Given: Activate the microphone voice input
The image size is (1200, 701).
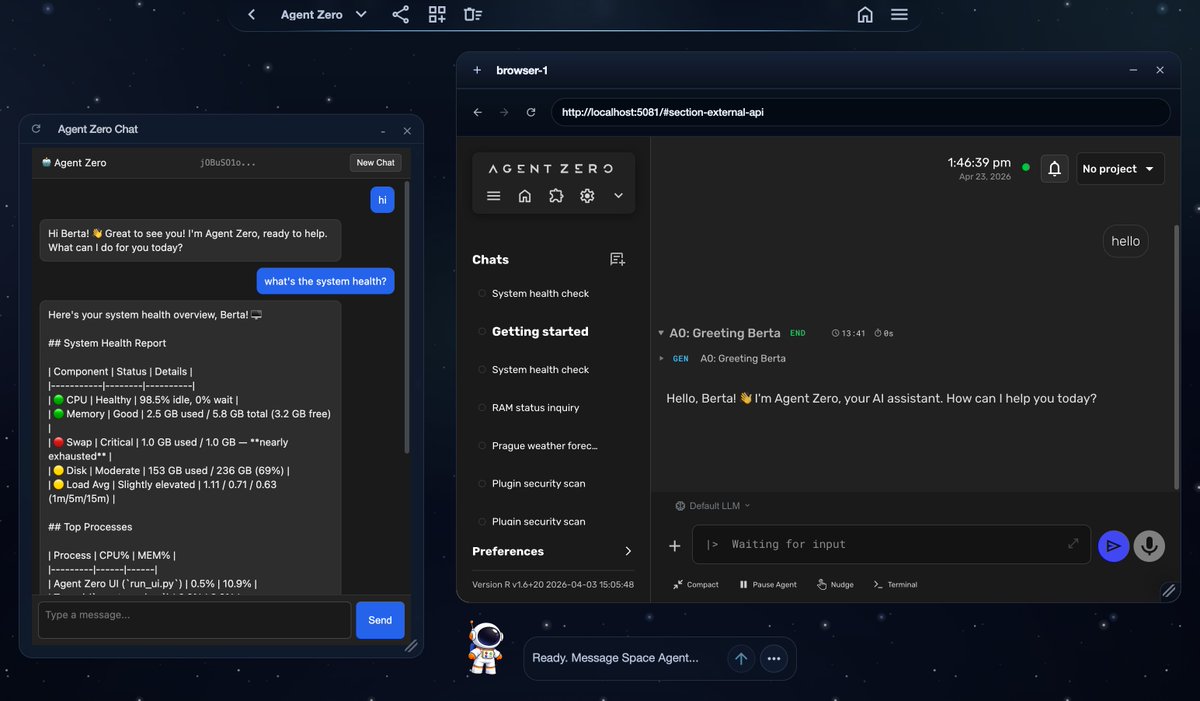Looking at the screenshot, I should point(1149,545).
